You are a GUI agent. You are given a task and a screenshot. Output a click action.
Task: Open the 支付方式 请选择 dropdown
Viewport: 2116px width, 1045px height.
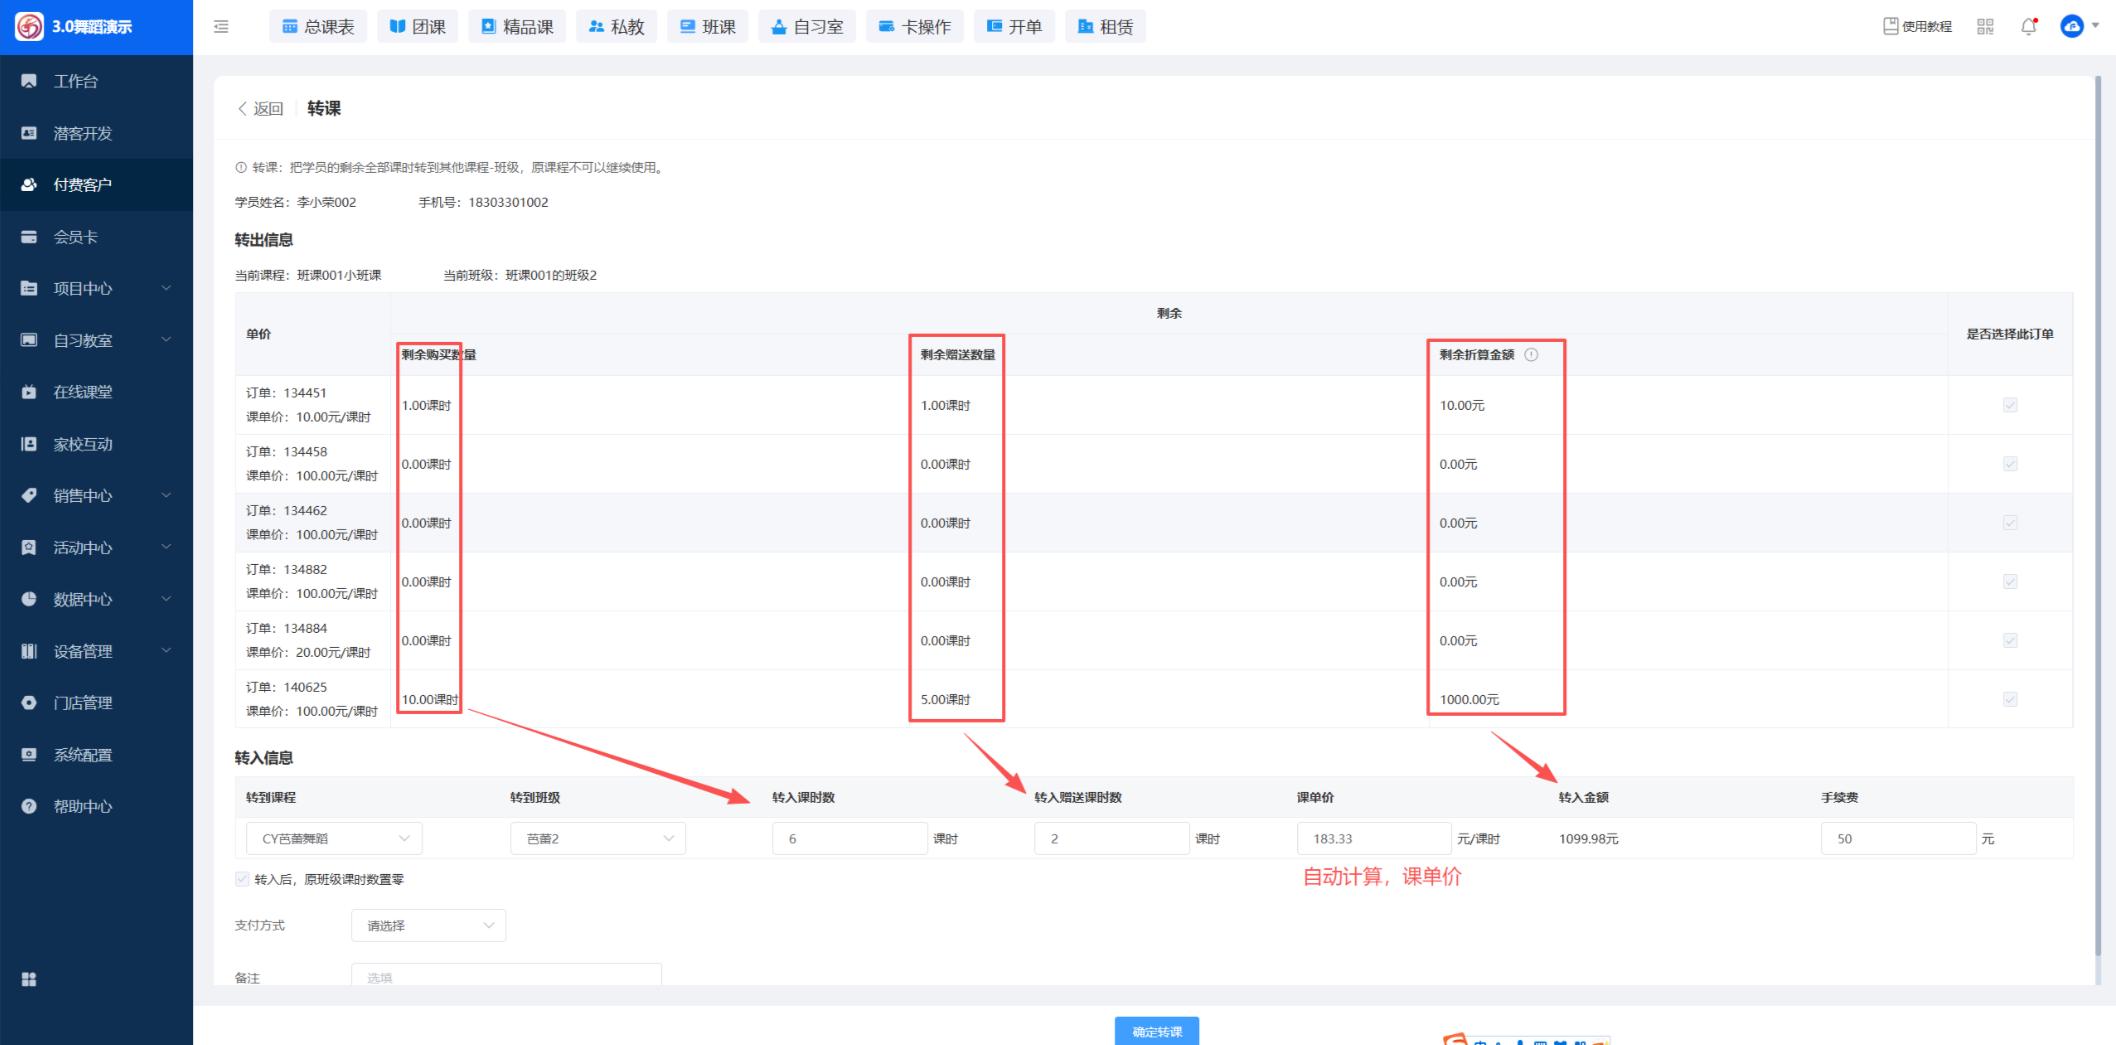click(x=428, y=926)
